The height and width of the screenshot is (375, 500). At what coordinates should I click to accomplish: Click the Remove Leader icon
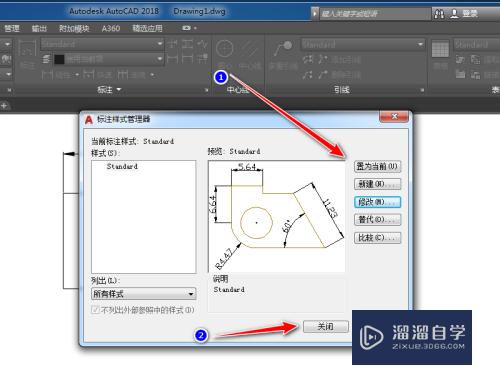point(323,74)
